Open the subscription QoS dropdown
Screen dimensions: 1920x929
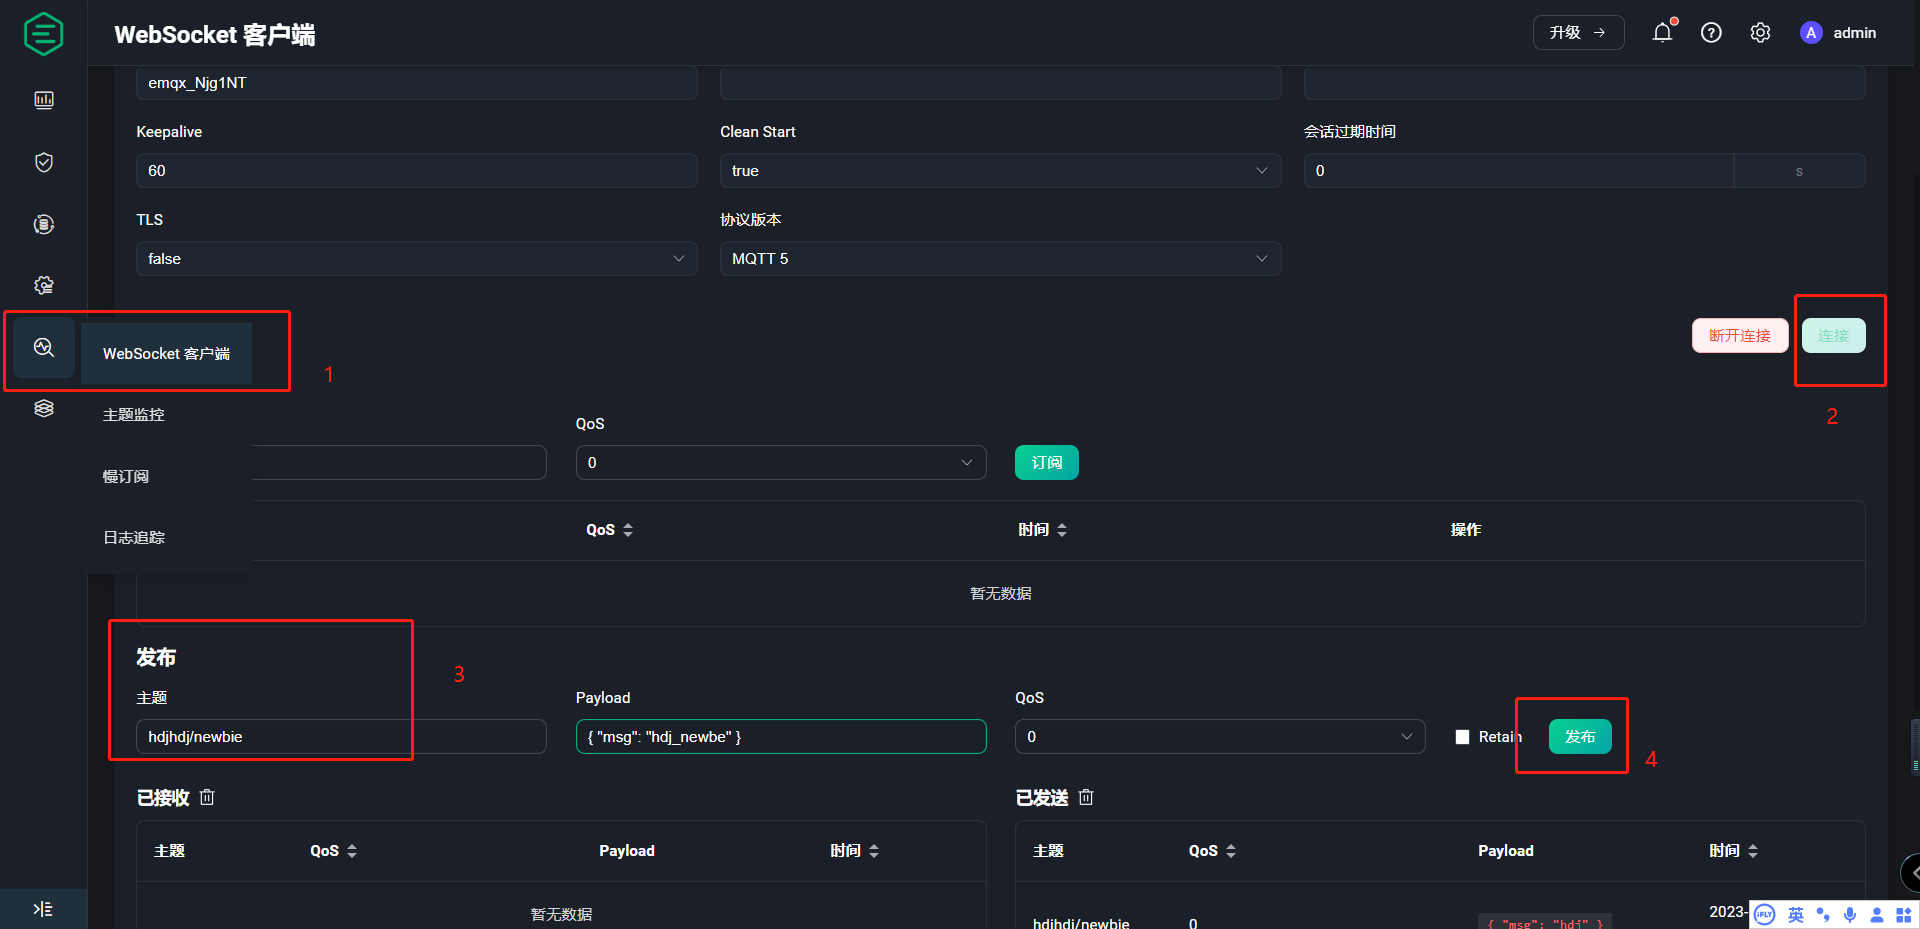tap(781, 463)
